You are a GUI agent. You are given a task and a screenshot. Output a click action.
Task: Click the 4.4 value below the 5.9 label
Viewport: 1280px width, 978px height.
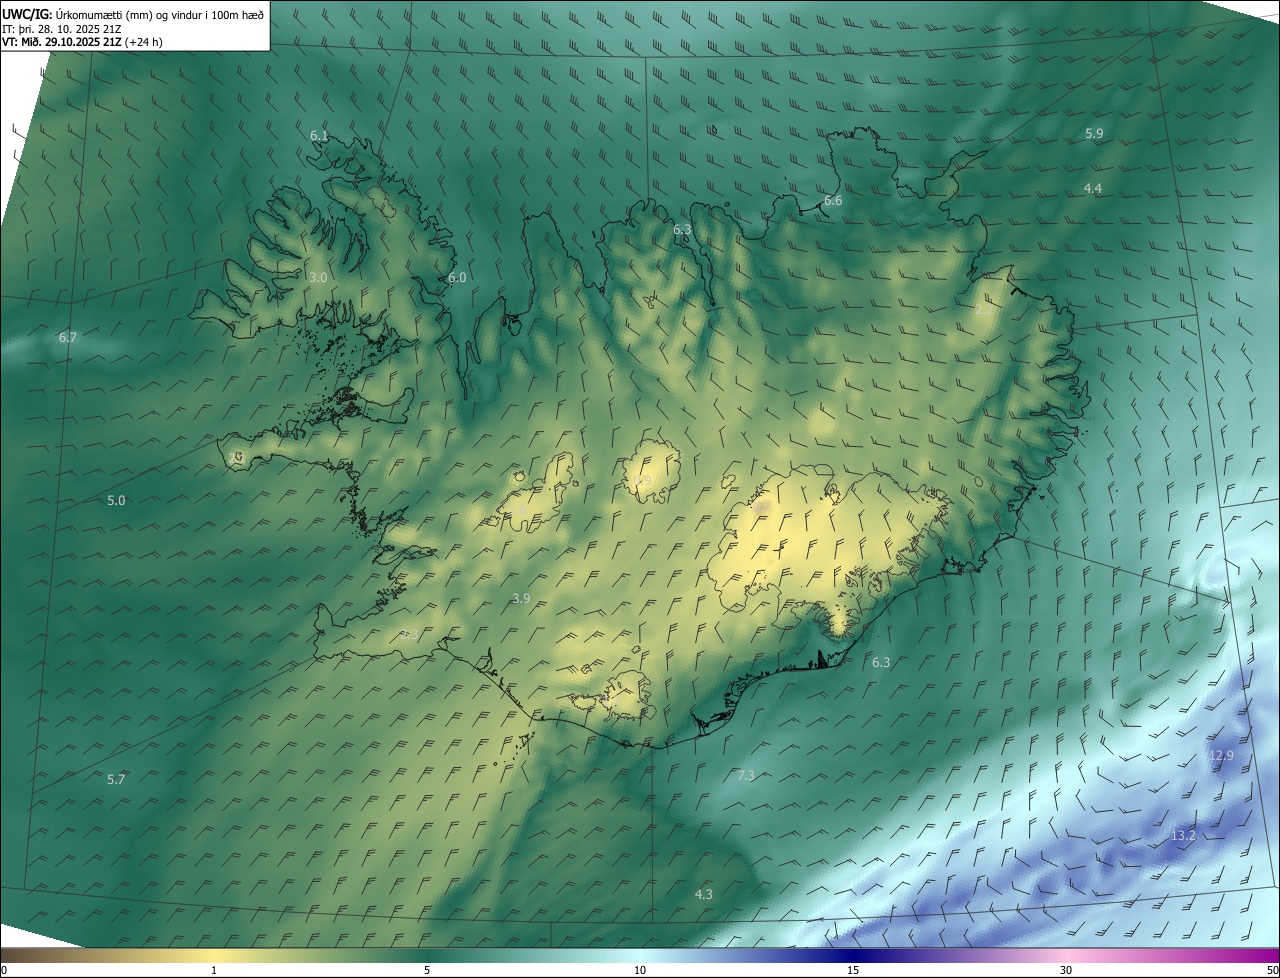pos(1093,189)
